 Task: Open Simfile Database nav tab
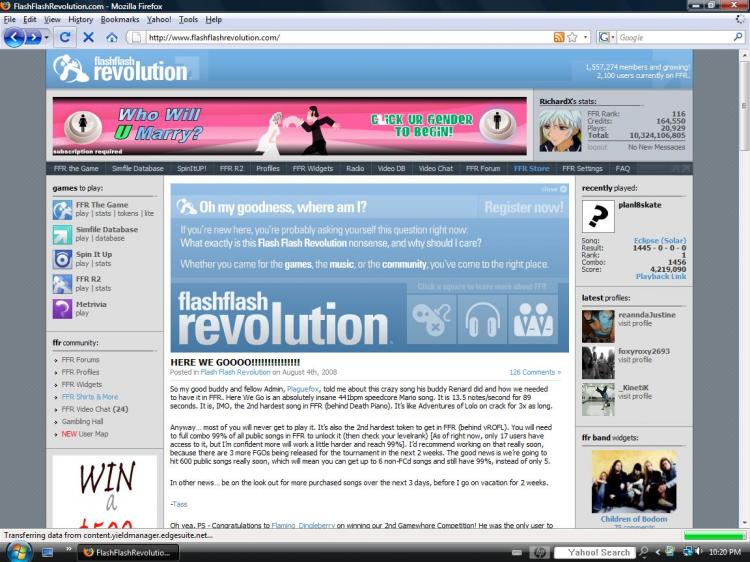pos(138,168)
